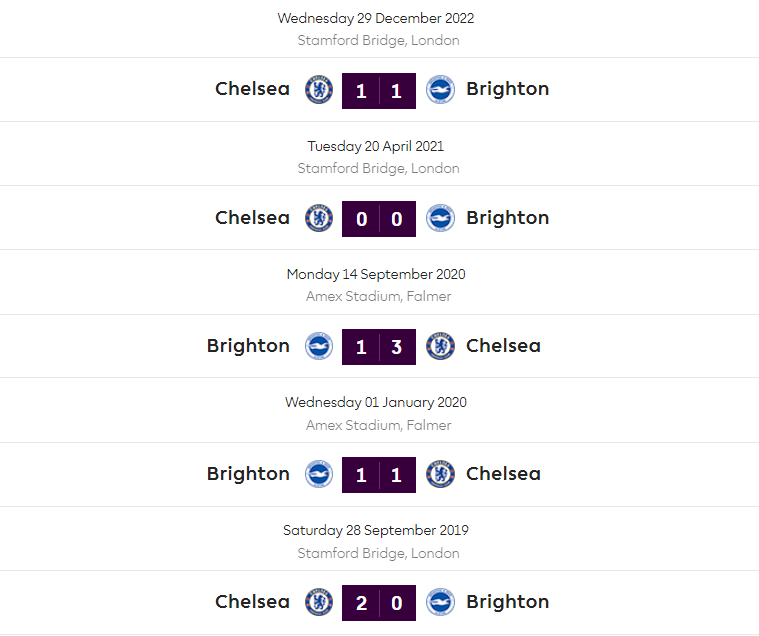Click Brighton crest in 14 September 2020 match

318,346
